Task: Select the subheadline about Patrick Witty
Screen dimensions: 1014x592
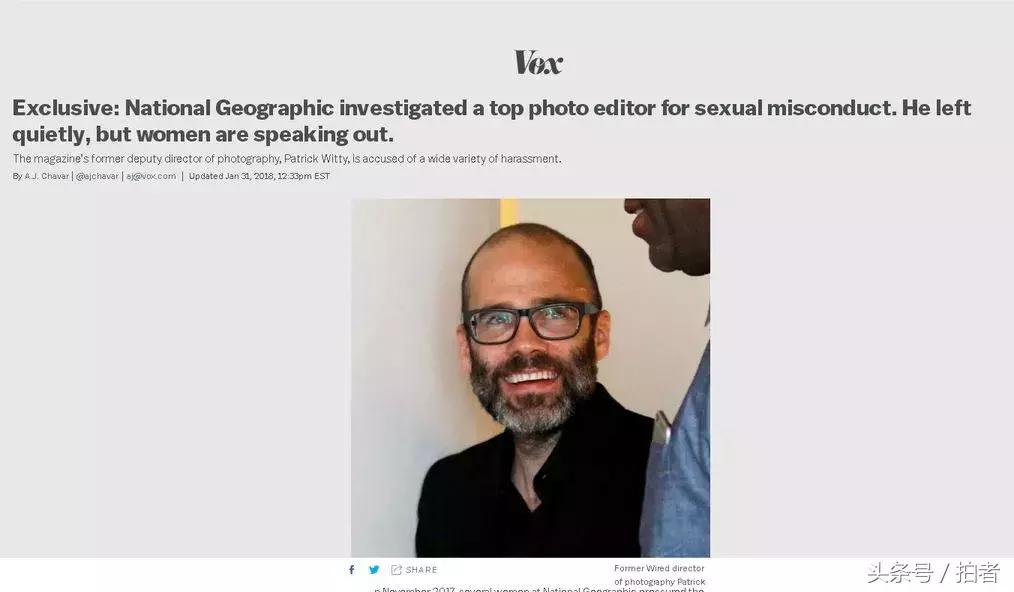Action: pyautogui.click(x=287, y=159)
